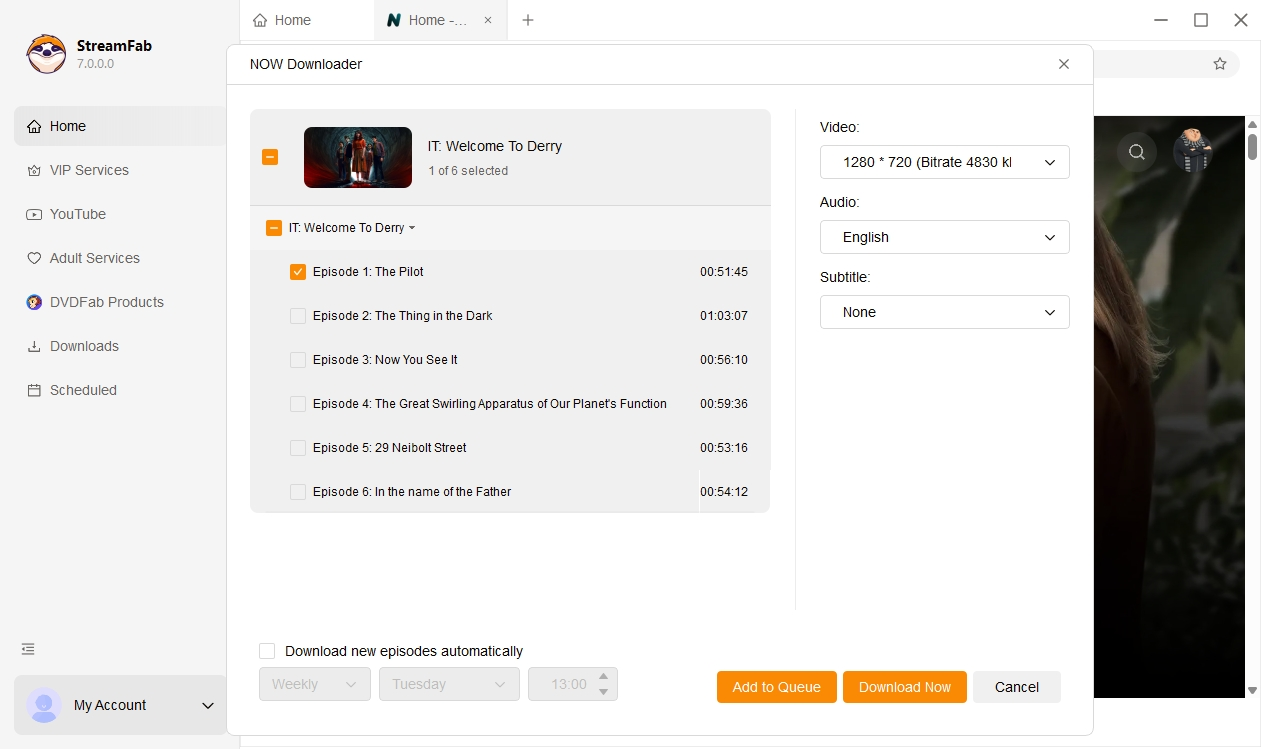1261x749 pixels.
Task: Check Episode 3: Now You See It
Action: pyautogui.click(x=298, y=360)
